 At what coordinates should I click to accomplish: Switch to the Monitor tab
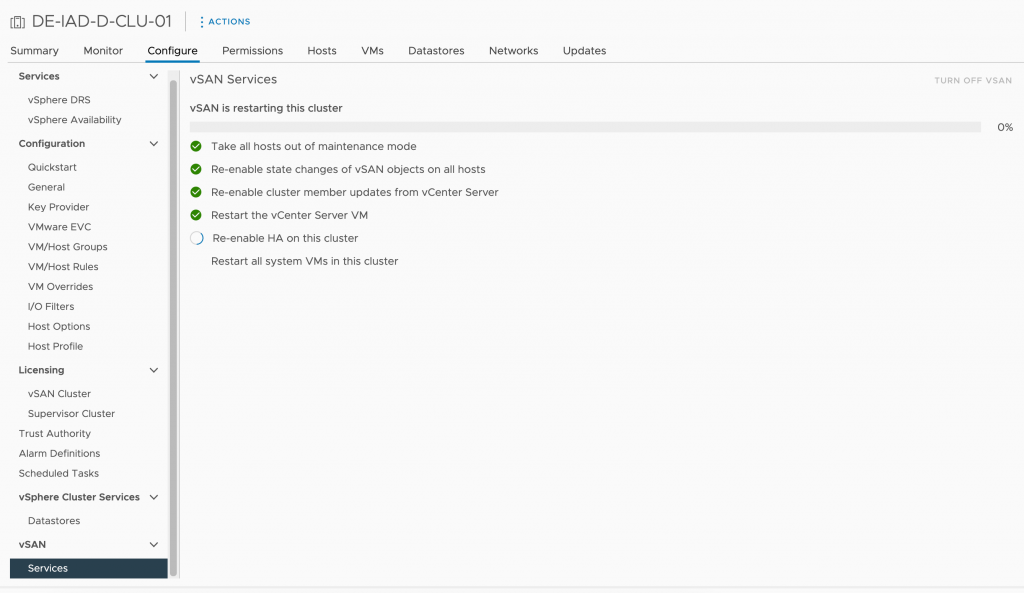(x=102, y=50)
